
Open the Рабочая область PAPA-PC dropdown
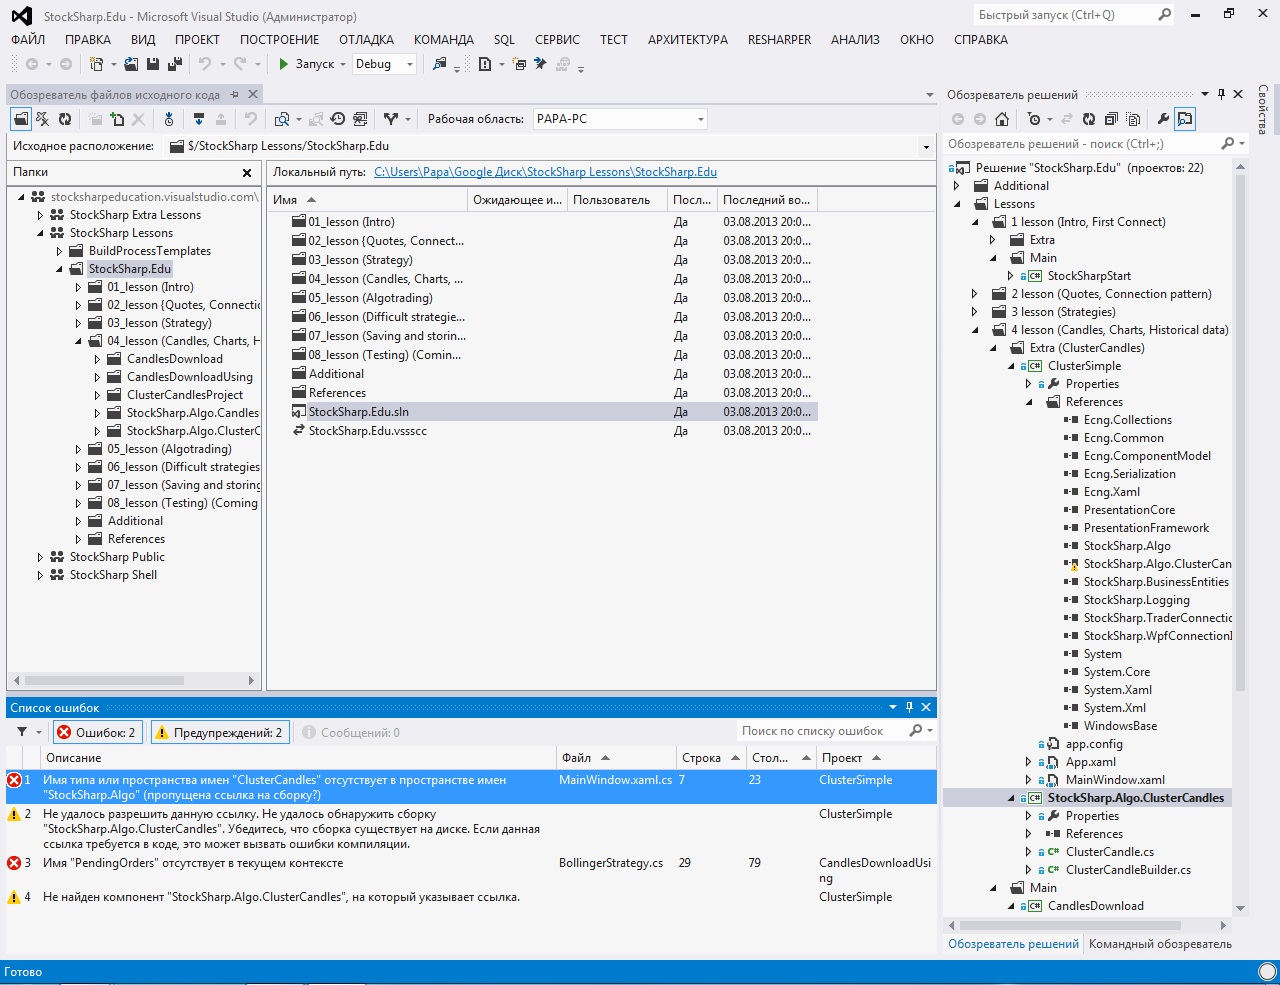620,119
